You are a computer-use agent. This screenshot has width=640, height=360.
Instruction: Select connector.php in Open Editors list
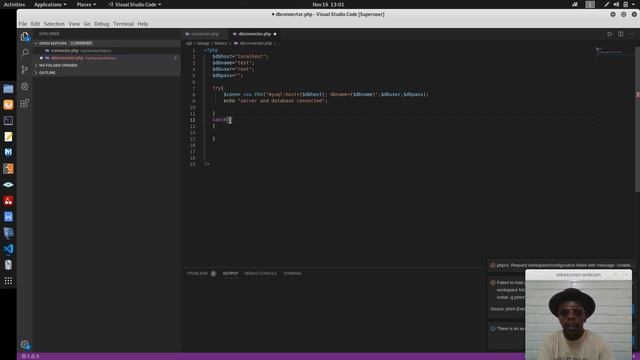pos(107,51)
